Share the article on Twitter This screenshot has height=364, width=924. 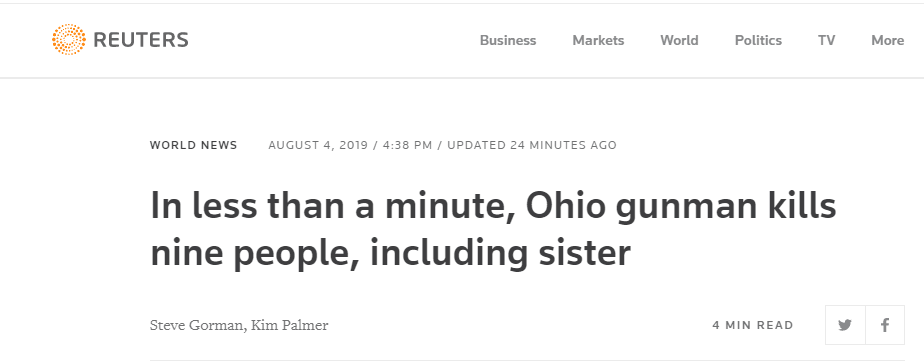pos(845,325)
